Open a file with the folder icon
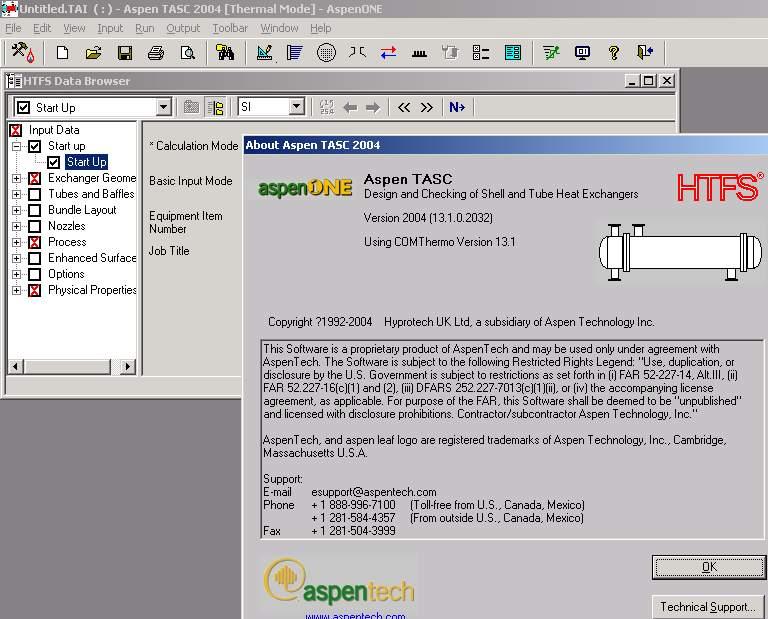 (x=93, y=52)
